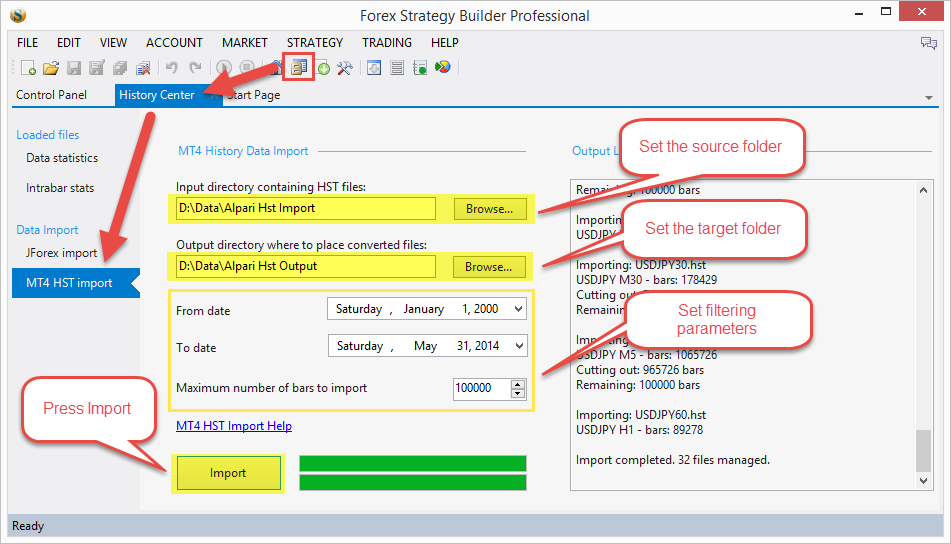Viewport: 951px width, 544px height.
Task: Open the EDIT menu
Action: (x=69, y=42)
